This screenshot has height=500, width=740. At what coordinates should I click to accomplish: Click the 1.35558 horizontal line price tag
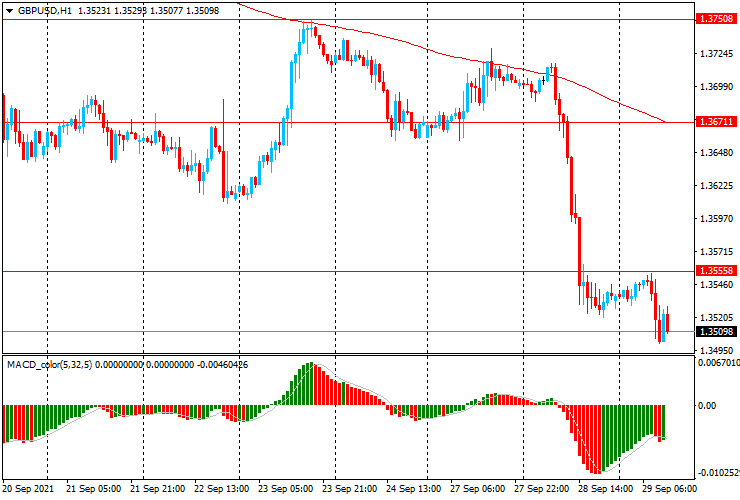[x=716, y=271]
